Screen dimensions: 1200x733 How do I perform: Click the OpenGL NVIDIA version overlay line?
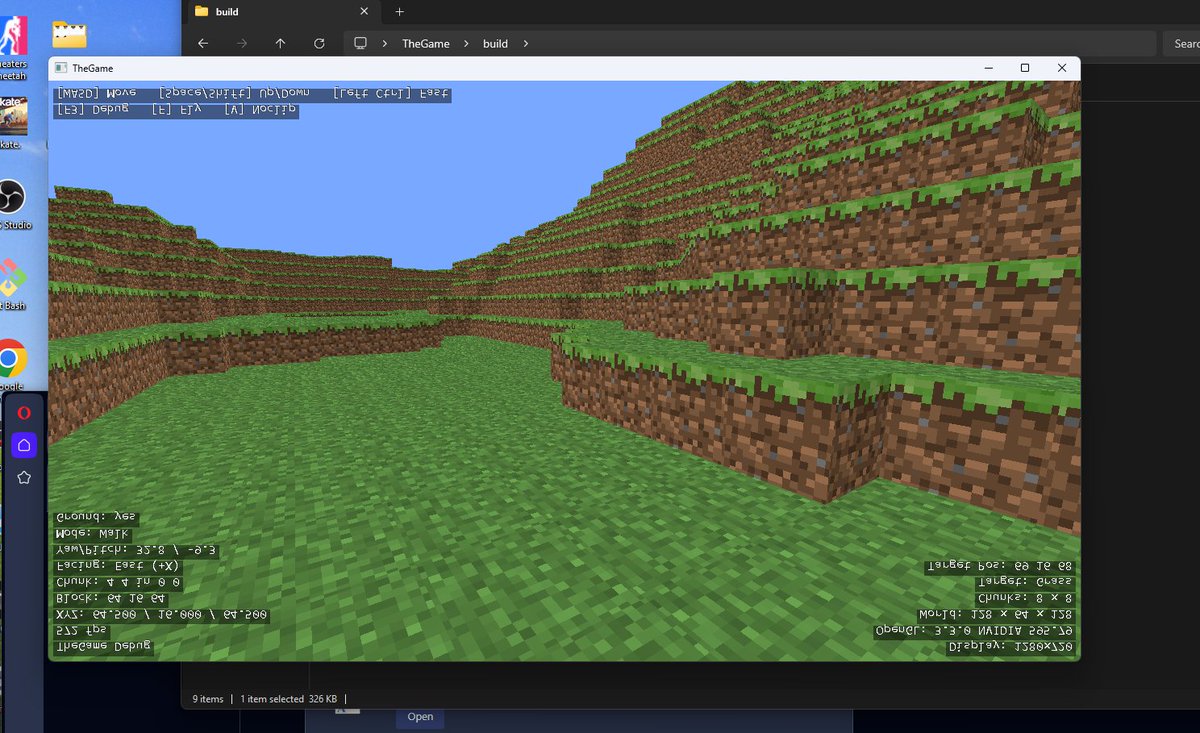tap(974, 631)
